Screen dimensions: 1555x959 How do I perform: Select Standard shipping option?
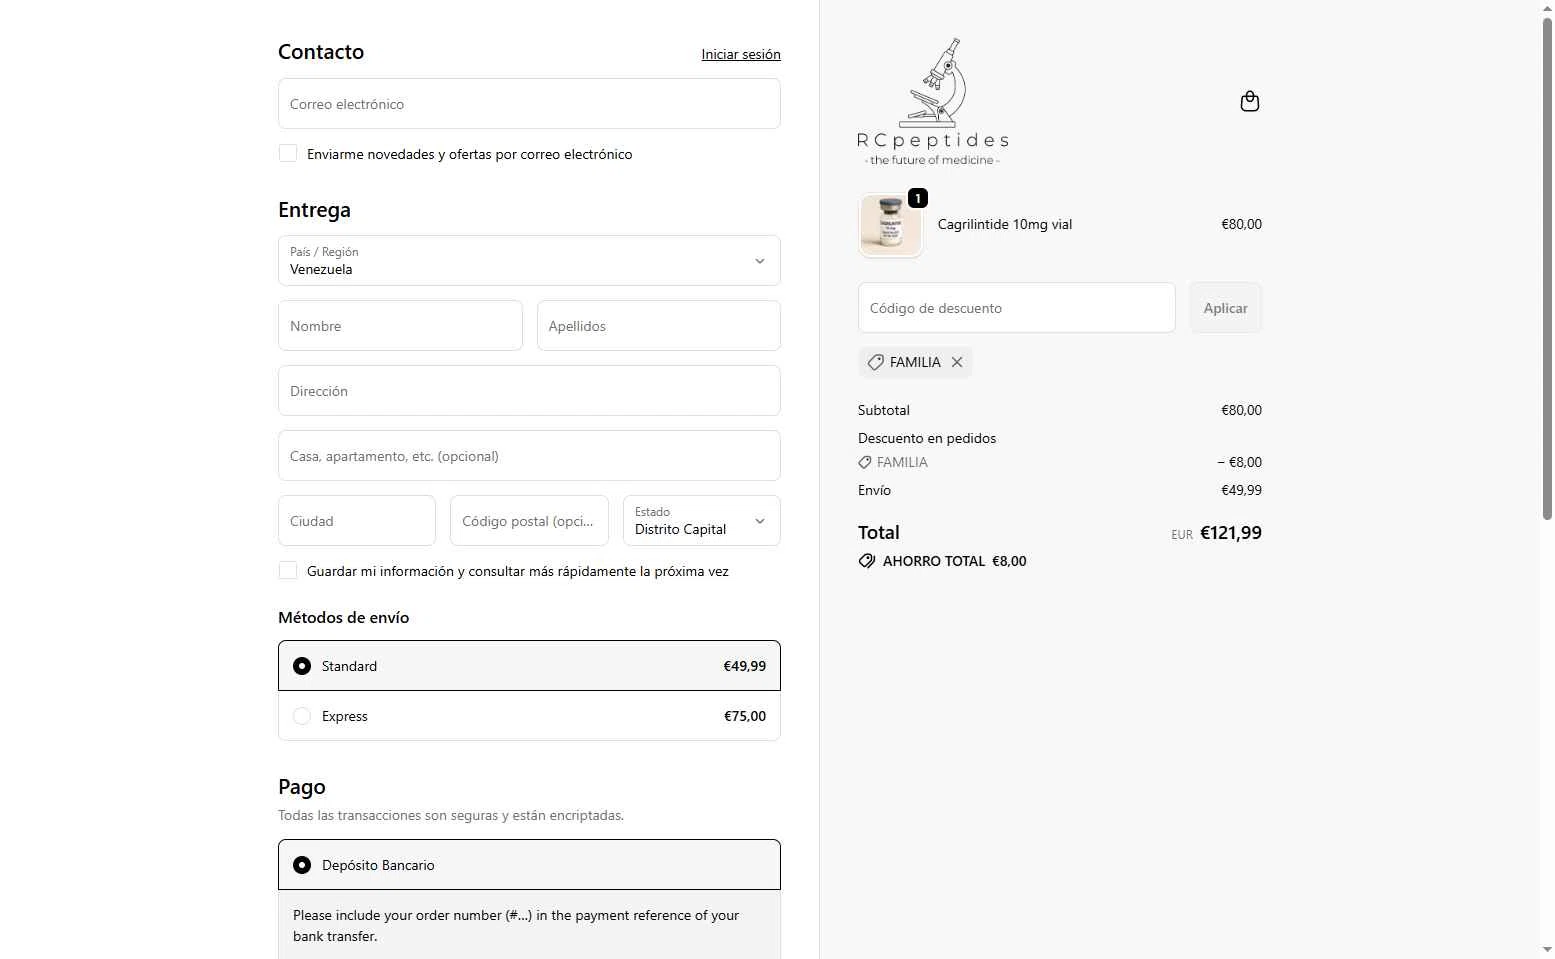tap(529, 666)
